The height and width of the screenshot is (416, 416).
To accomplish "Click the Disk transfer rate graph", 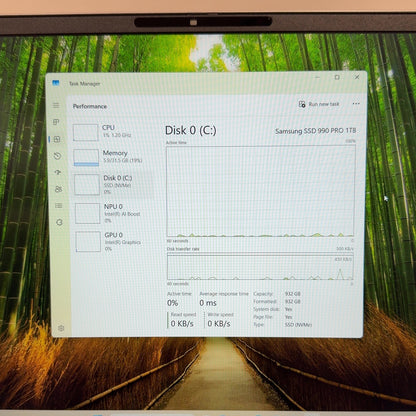I will tap(260, 266).
